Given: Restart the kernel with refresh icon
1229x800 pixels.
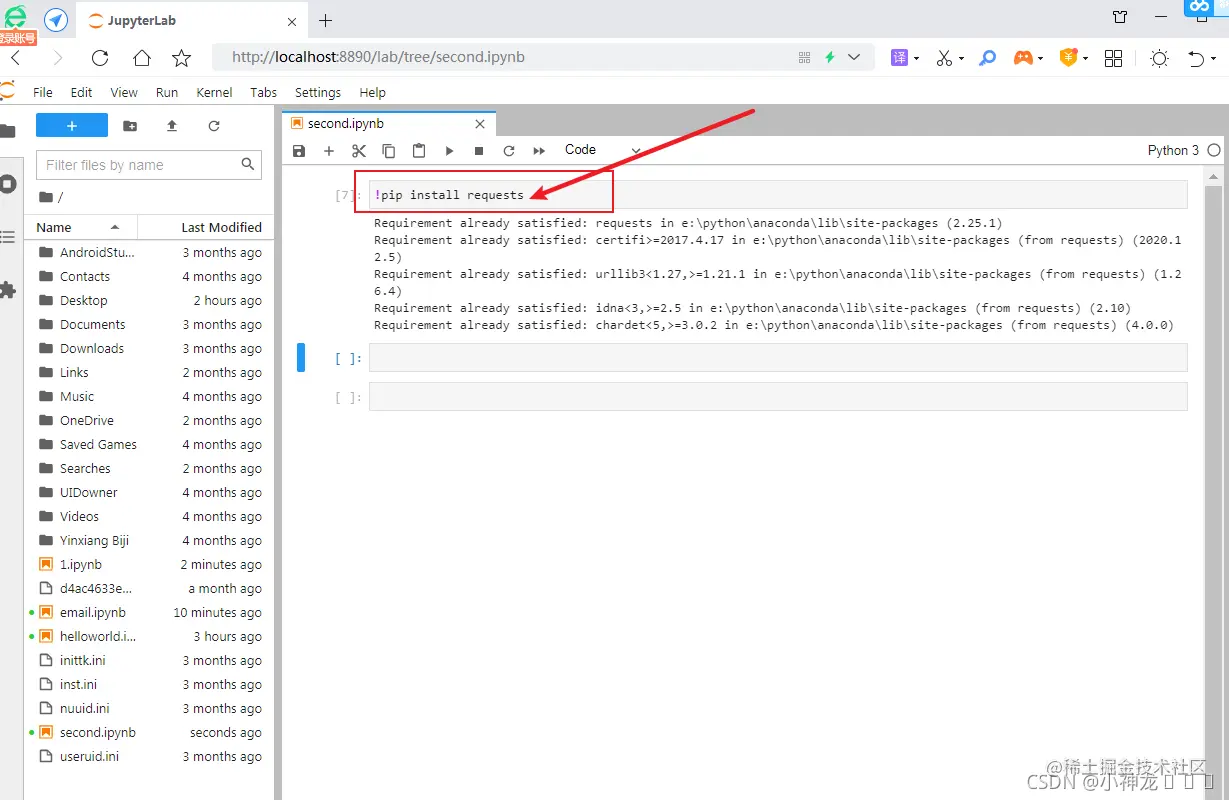Looking at the screenshot, I should click(x=509, y=151).
